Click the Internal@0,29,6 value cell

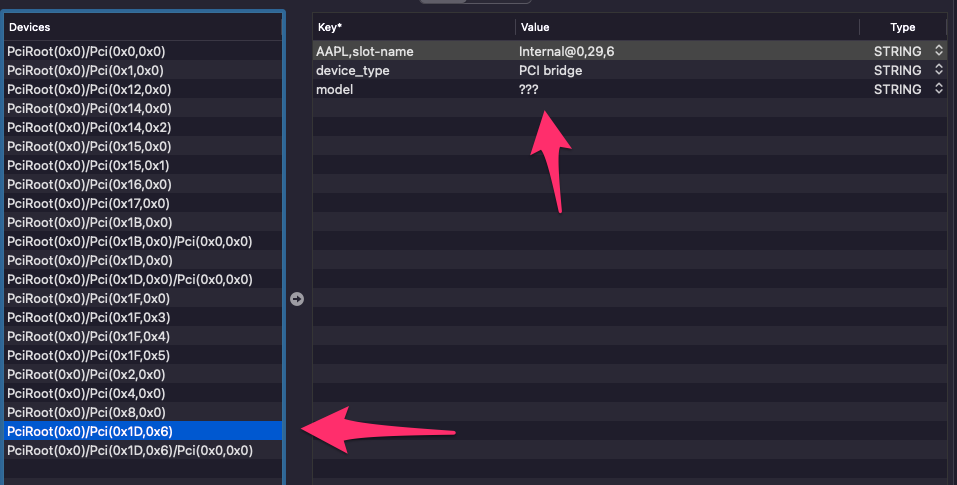point(687,51)
